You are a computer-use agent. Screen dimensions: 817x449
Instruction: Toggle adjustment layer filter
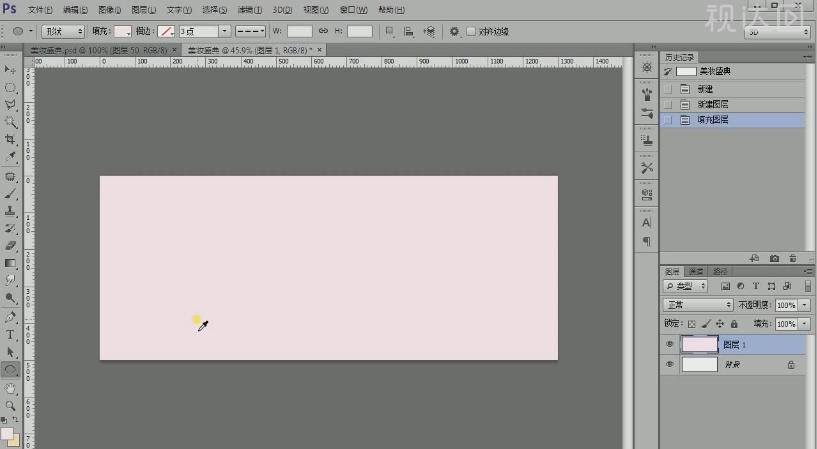(x=740, y=286)
